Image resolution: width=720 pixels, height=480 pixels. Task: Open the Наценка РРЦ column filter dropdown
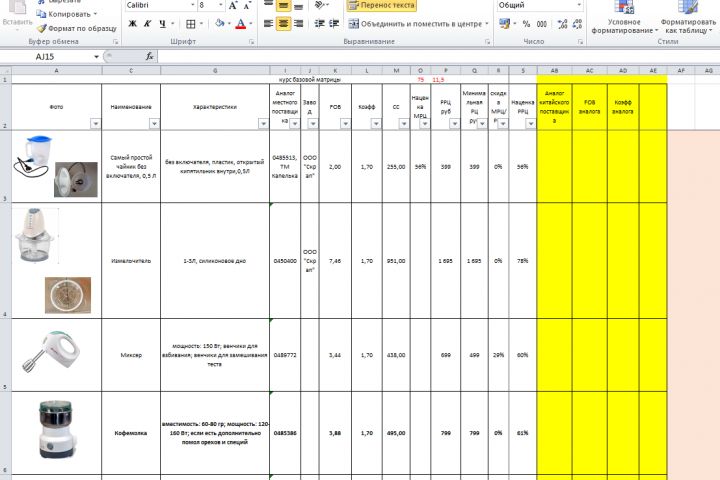(531, 124)
